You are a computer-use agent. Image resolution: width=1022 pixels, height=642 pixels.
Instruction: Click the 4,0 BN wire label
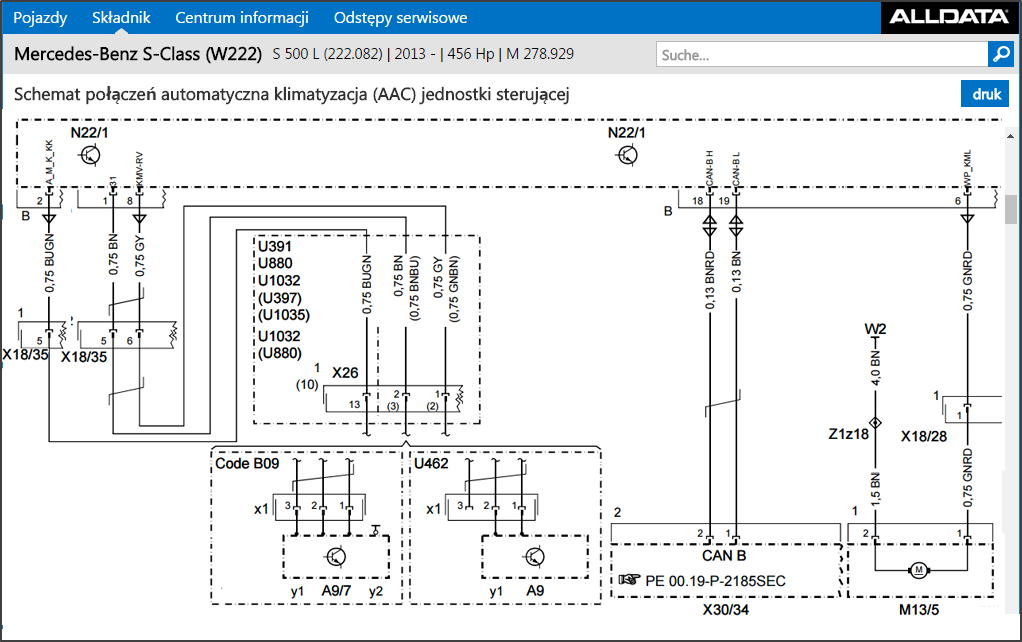tap(875, 368)
